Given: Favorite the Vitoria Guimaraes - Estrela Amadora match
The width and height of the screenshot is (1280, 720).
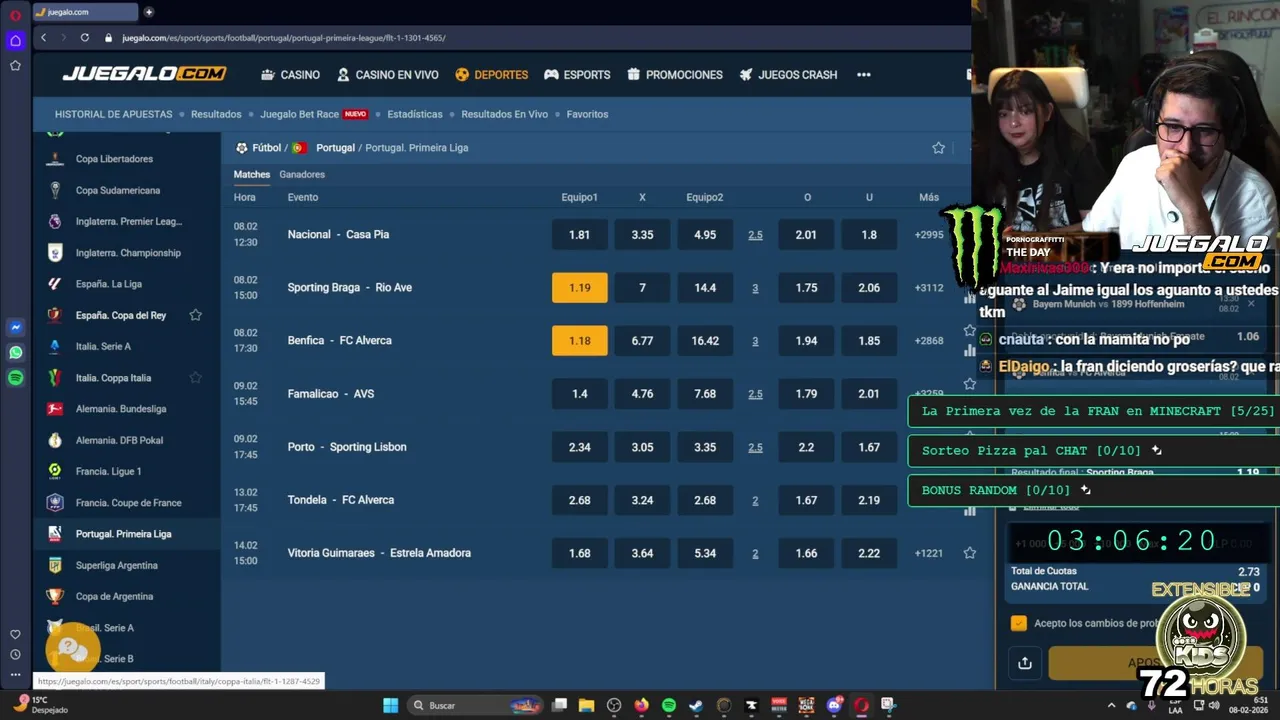Looking at the screenshot, I should (x=969, y=553).
